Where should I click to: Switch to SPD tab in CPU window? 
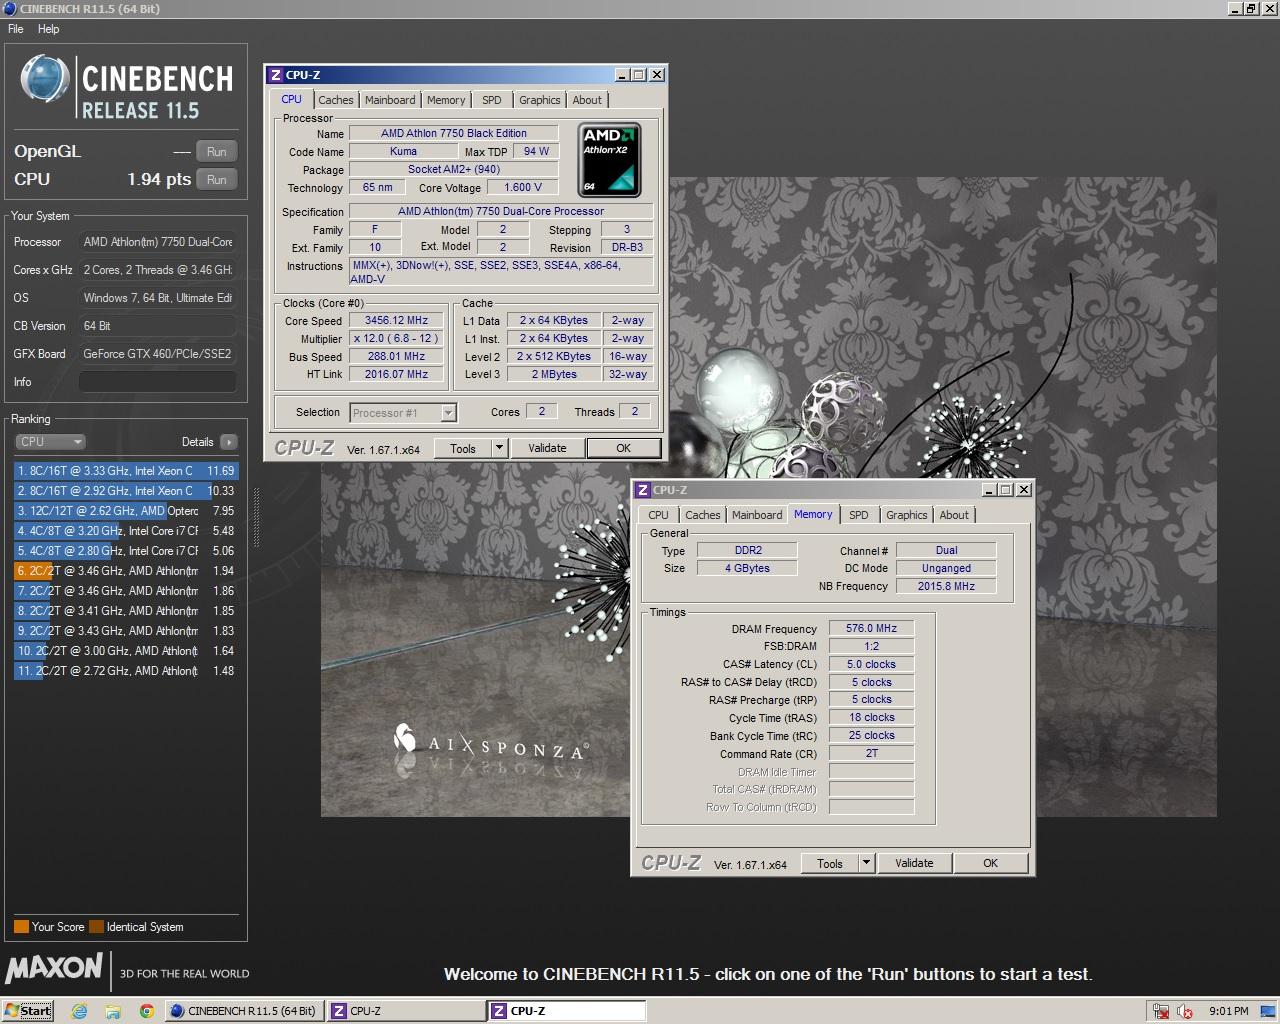point(491,100)
